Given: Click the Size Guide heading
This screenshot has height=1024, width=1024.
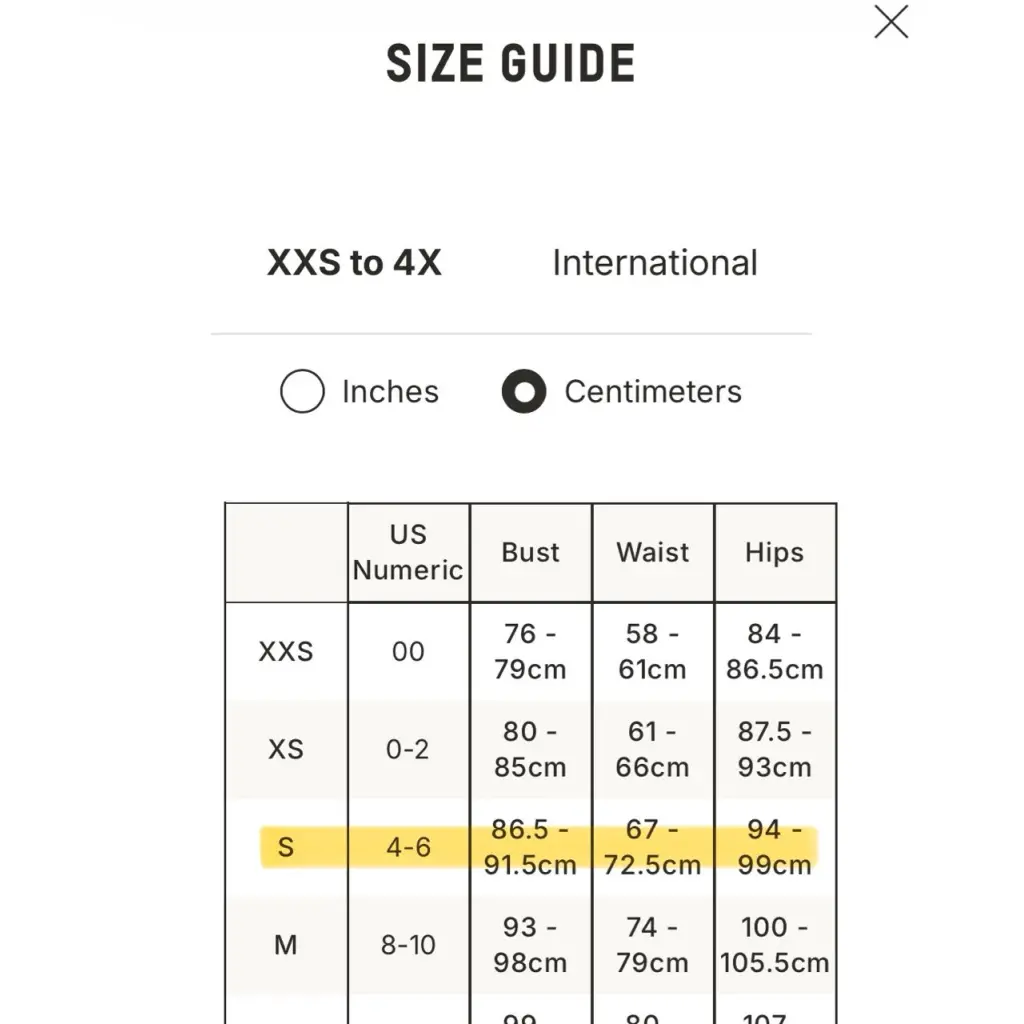Looking at the screenshot, I should (511, 64).
